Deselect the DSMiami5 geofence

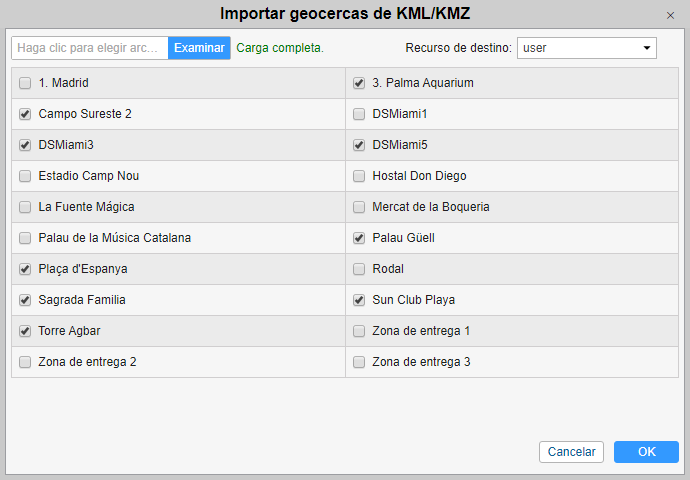tap(359, 146)
